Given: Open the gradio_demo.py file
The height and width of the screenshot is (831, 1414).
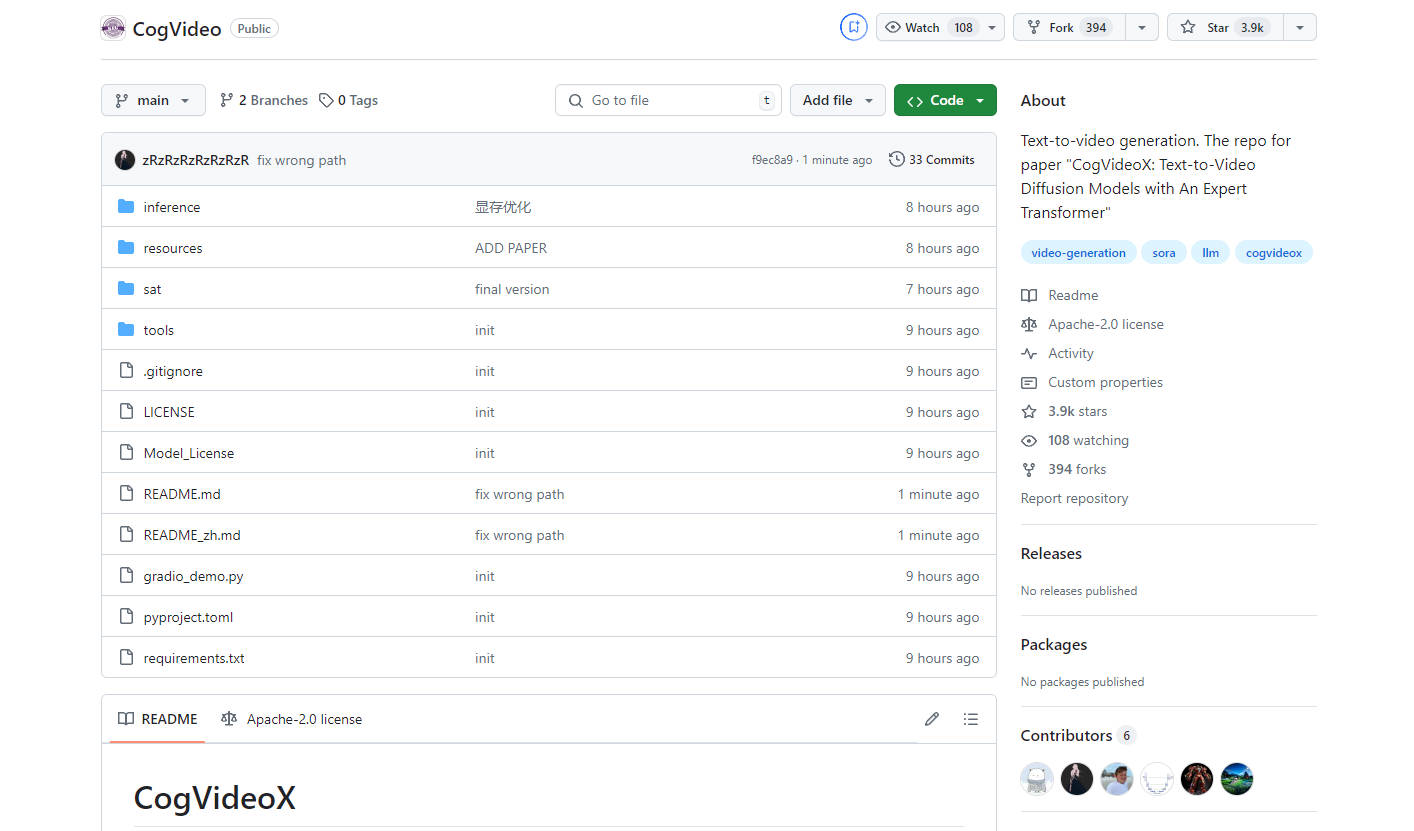Looking at the screenshot, I should point(193,576).
